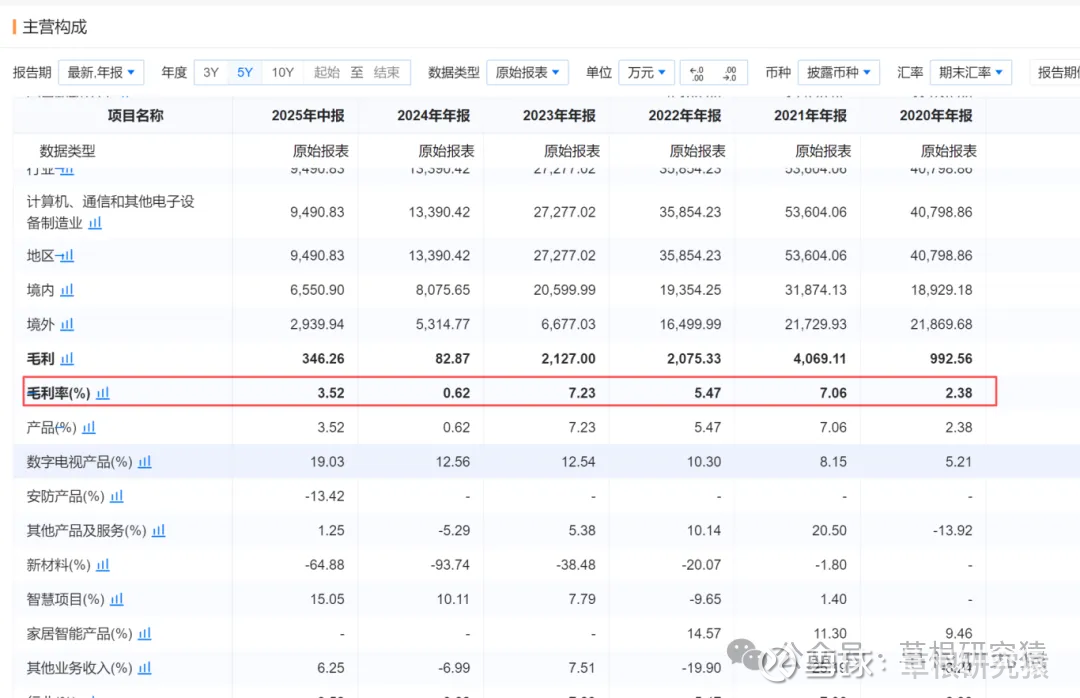Viewport: 1080px width, 698px height.
Task: Select the 5Y year range option
Action: tap(245, 73)
